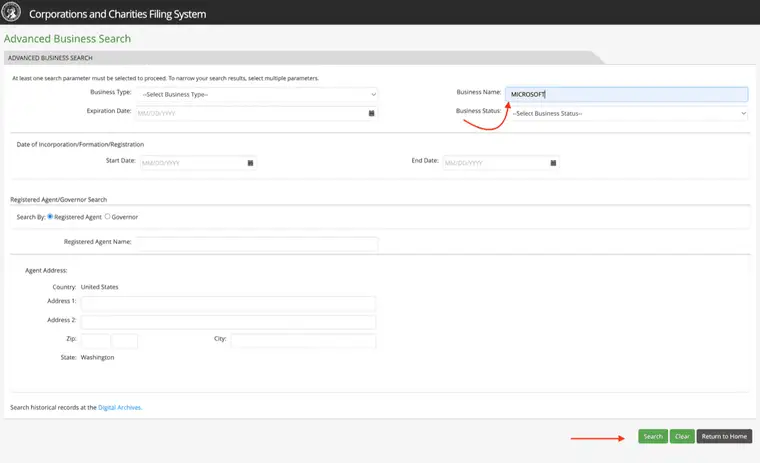Click the City input field
The height and width of the screenshot is (463, 760).
303,341
